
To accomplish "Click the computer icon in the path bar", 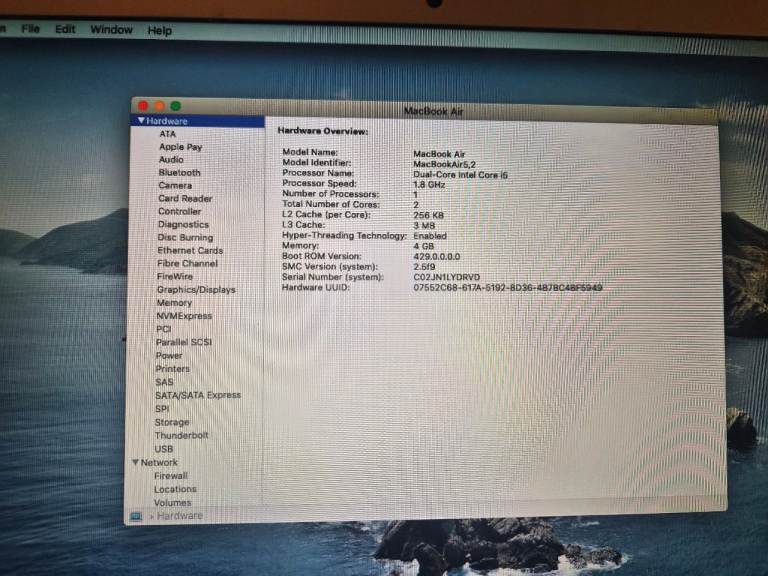I will tap(136, 516).
